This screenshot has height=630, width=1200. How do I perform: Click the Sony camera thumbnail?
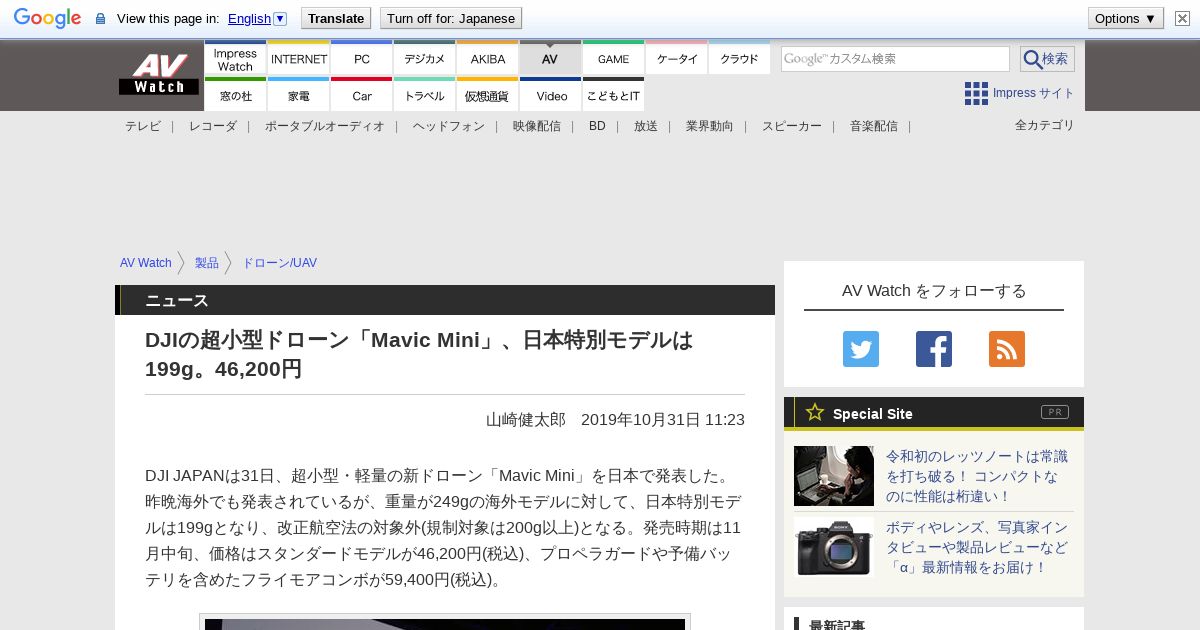tap(834, 547)
